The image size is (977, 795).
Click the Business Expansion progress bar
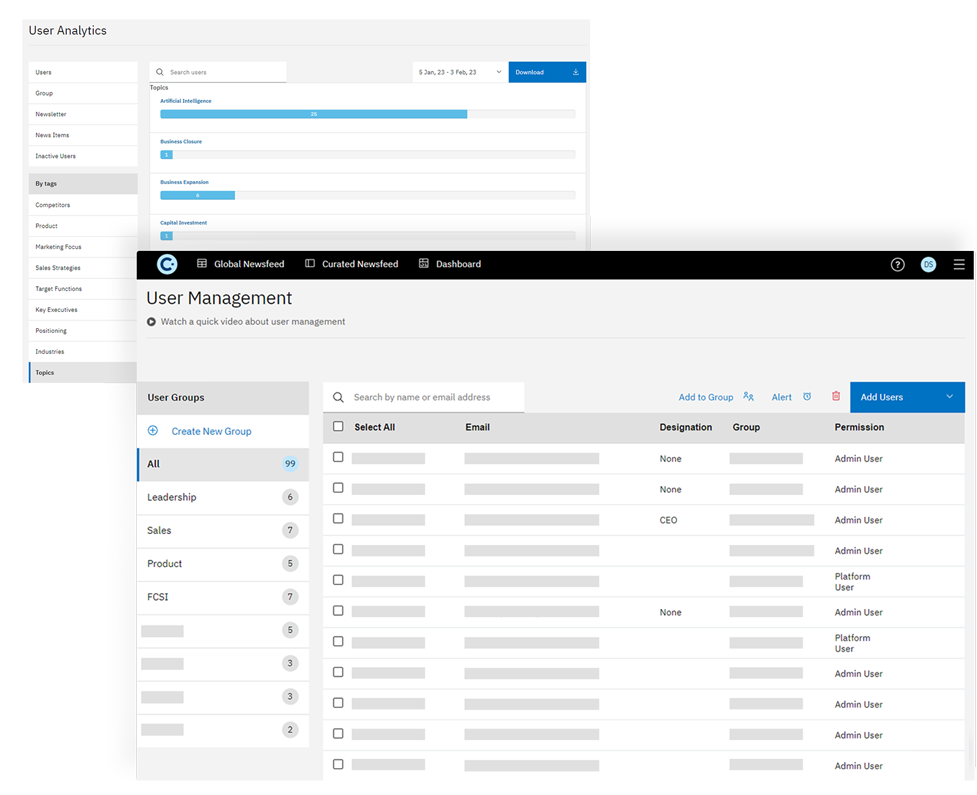tap(368, 196)
